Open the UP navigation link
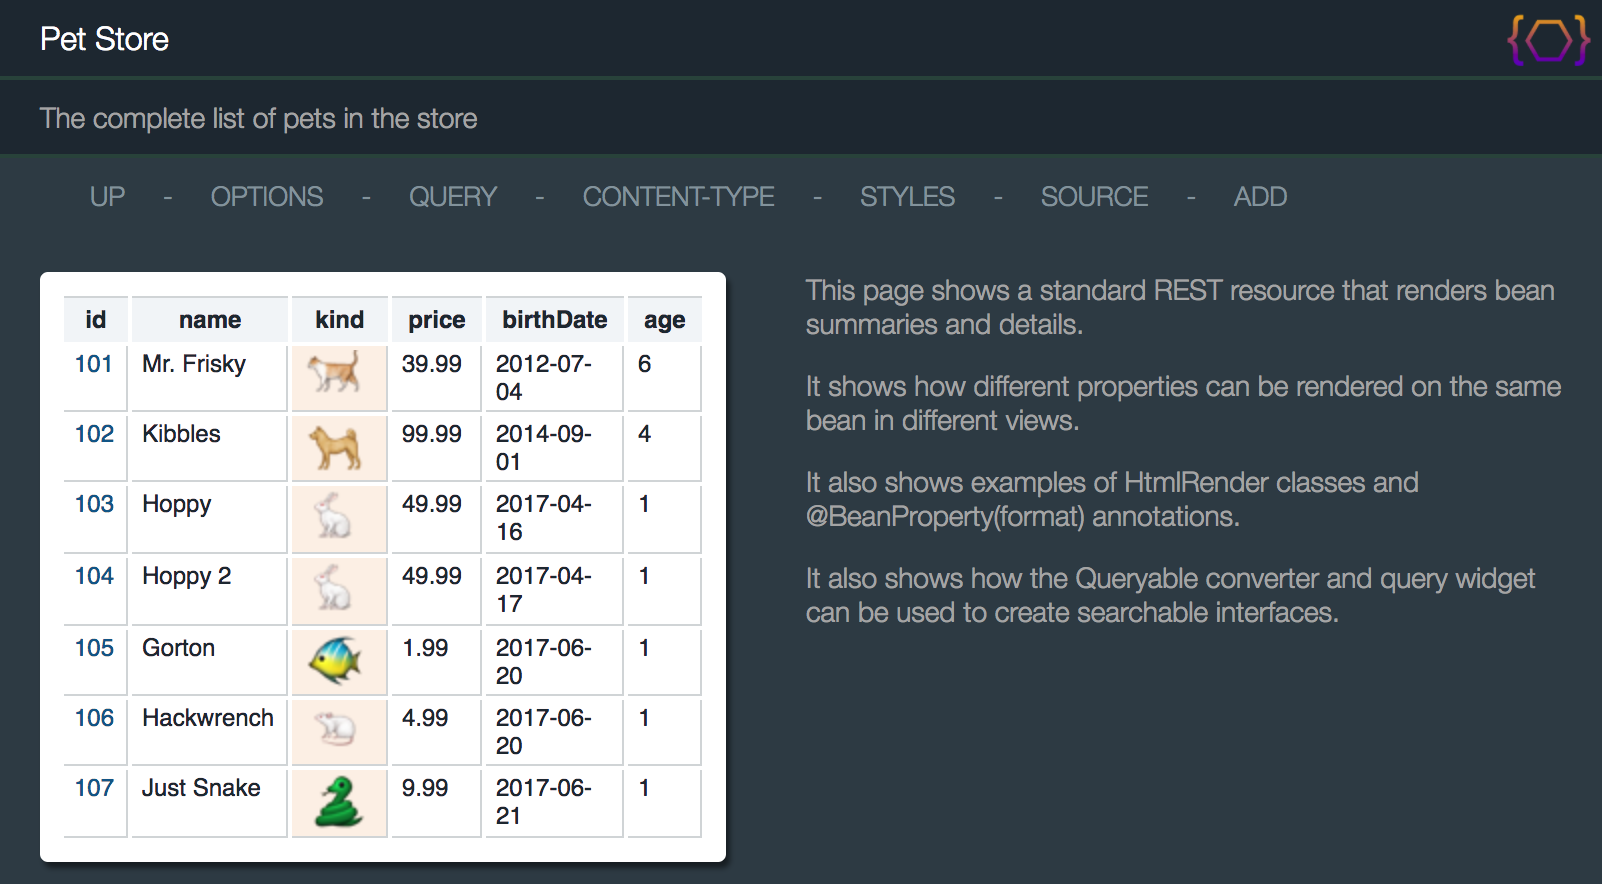 108,197
